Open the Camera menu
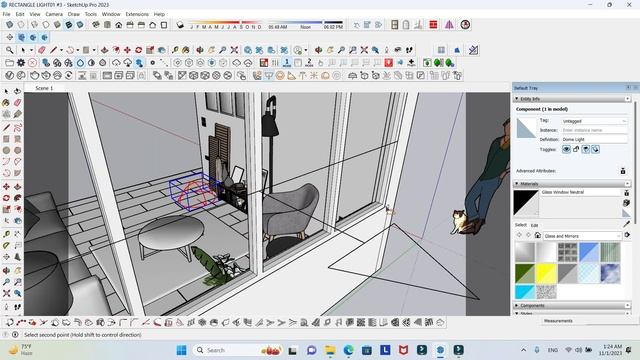 (x=54, y=14)
